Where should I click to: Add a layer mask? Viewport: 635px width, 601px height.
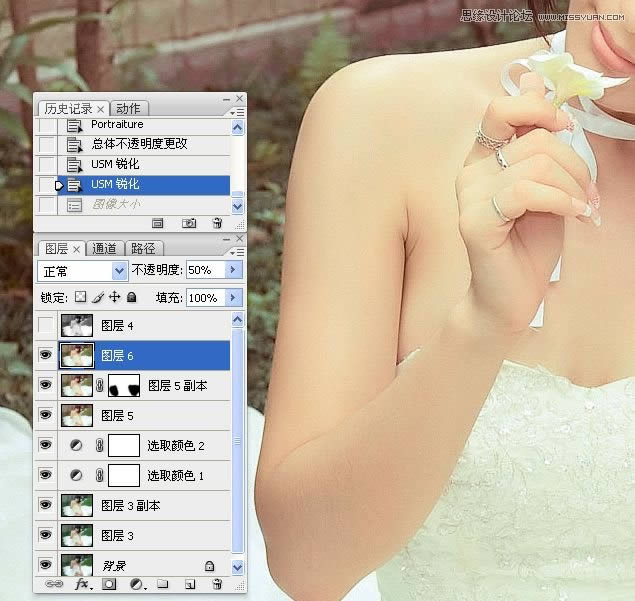110,584
